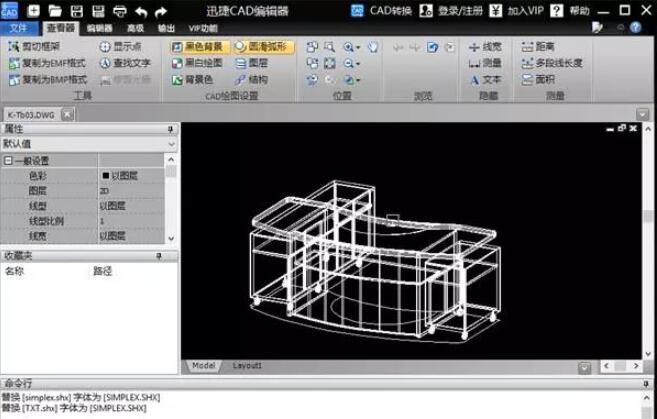This screenshot has width=657, height=419.
Task: Click the properties list scroll-down arrow
Action: (171, 238)
